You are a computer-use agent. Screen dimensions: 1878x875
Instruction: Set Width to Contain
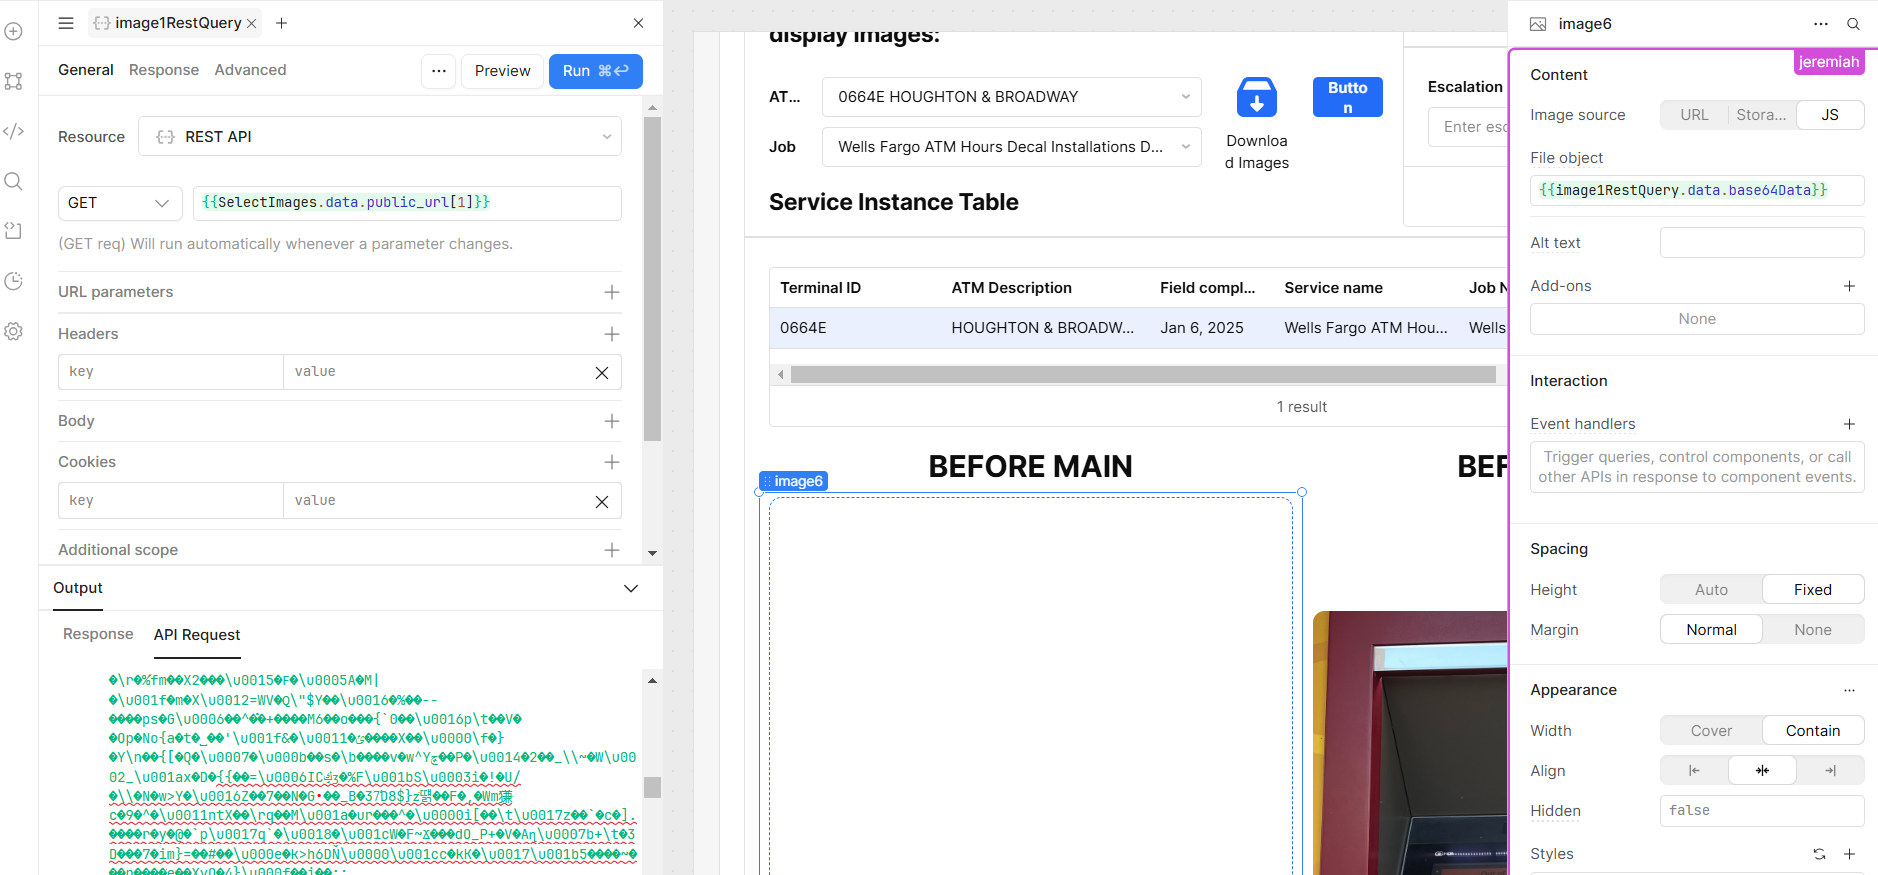point(1812,731)
